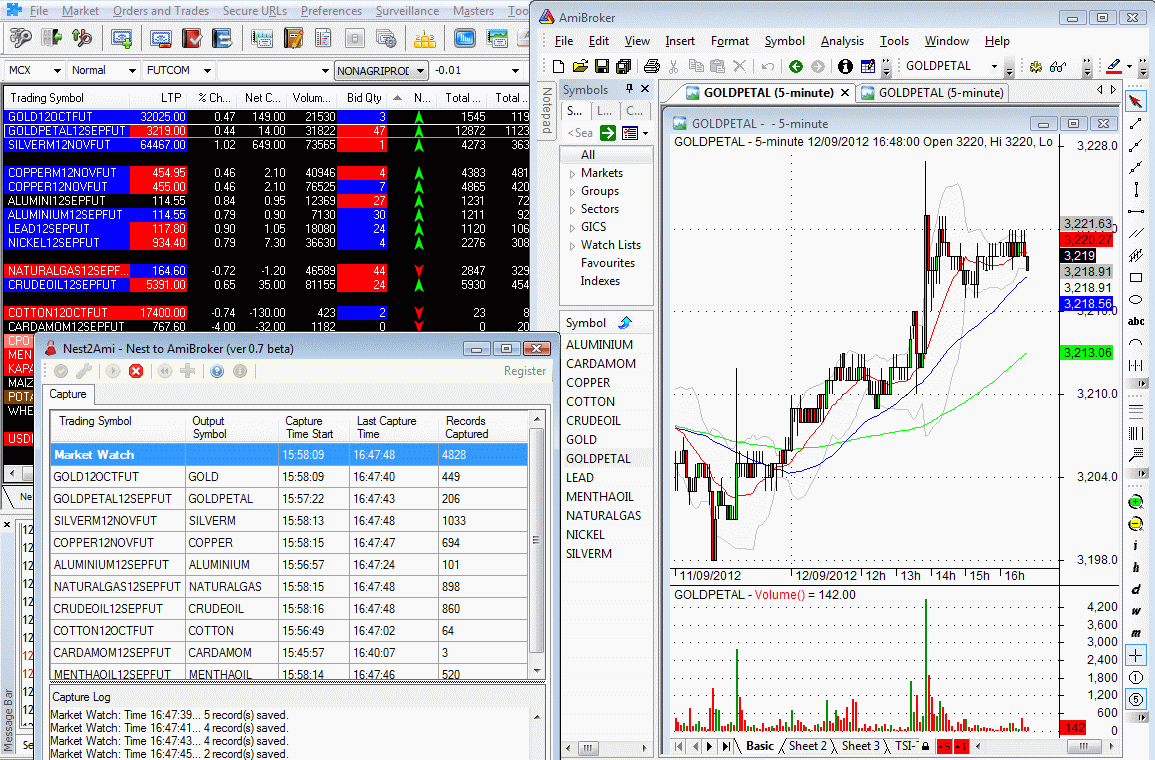This screenshot has width=1155, height=760.
Task: Click the keys login icon in Nest toolbar
Action: 20,38
